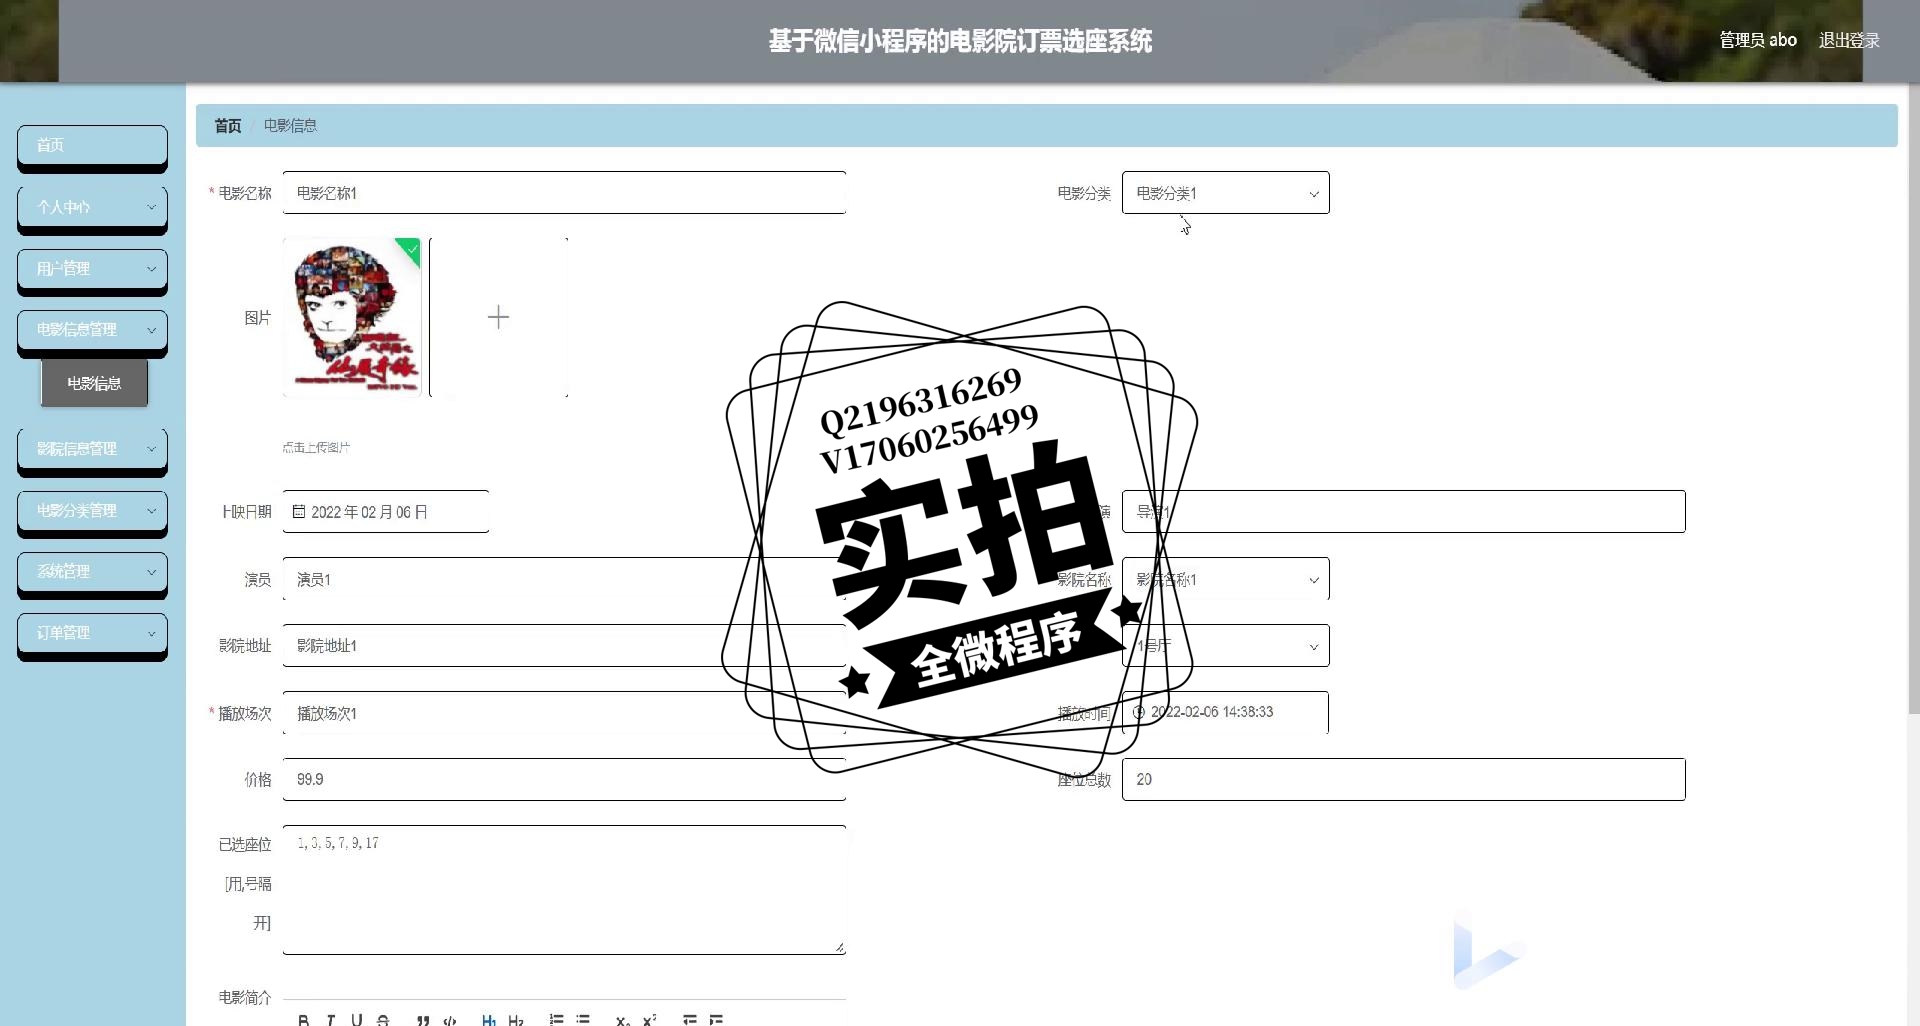This screenshot has height=1026, width=1920.
Task: Apply bold in the 电影简介 editor
Action: click(x=303, y=1020)
